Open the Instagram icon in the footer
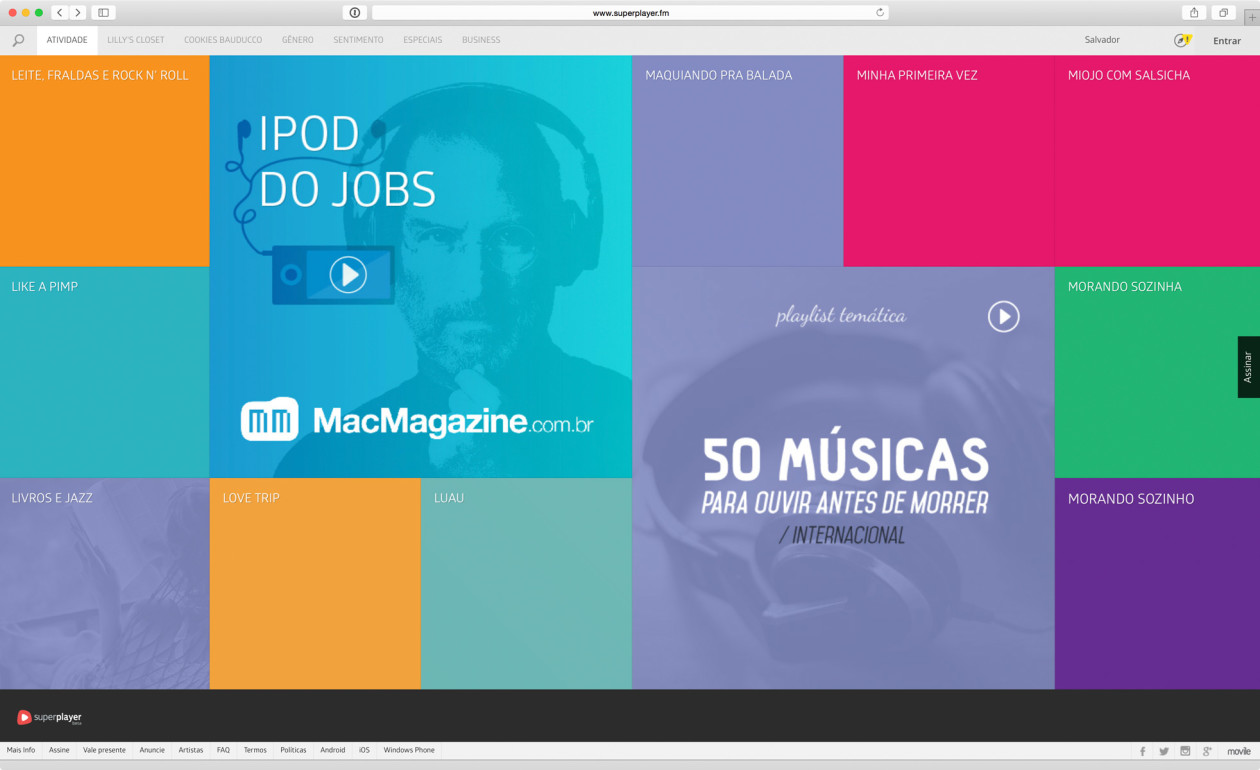This screenshot has width=1260, height=770. [x=1184, y=750]
